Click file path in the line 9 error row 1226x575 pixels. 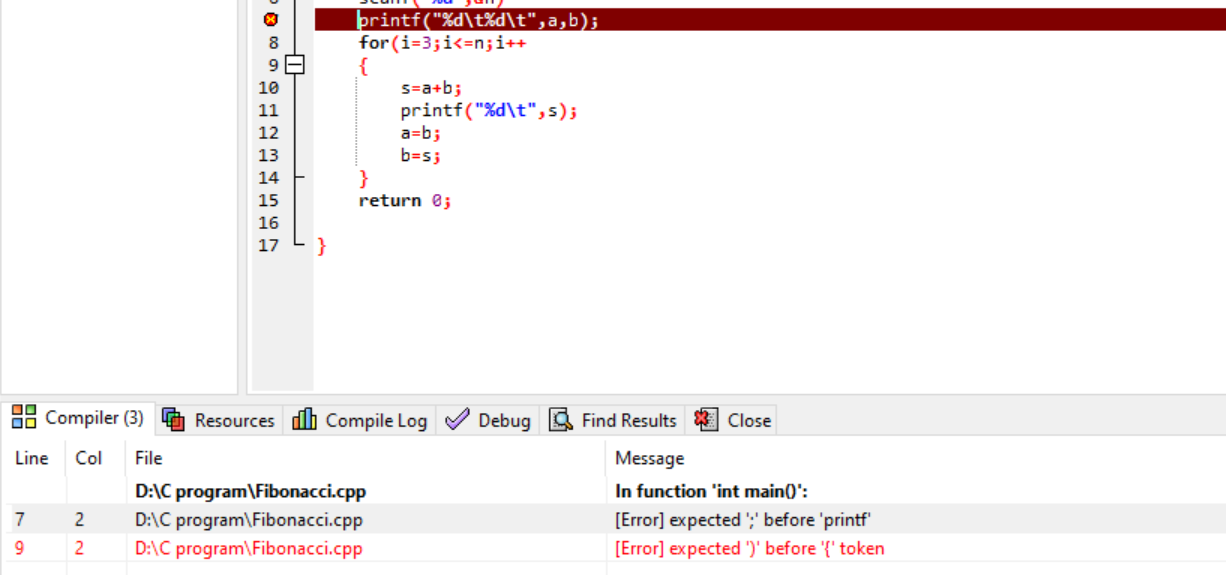tap(249, 548)
